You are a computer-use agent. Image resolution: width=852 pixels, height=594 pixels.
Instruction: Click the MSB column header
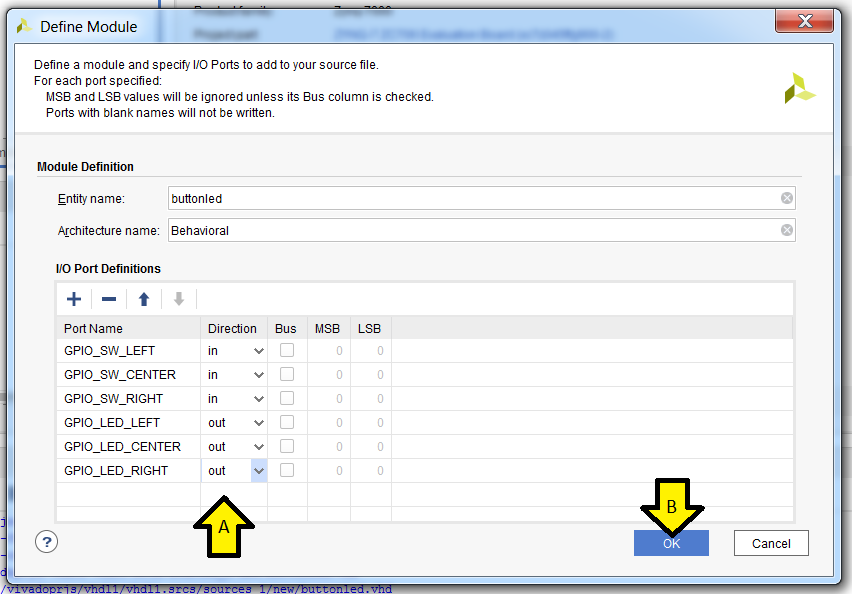[329, 328]
